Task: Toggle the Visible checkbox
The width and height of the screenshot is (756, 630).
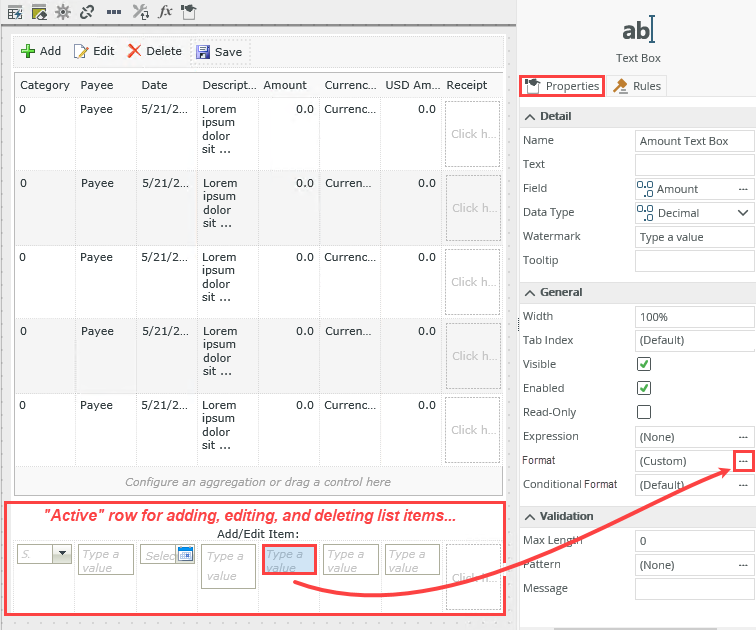Action: [x=644, y=364]
